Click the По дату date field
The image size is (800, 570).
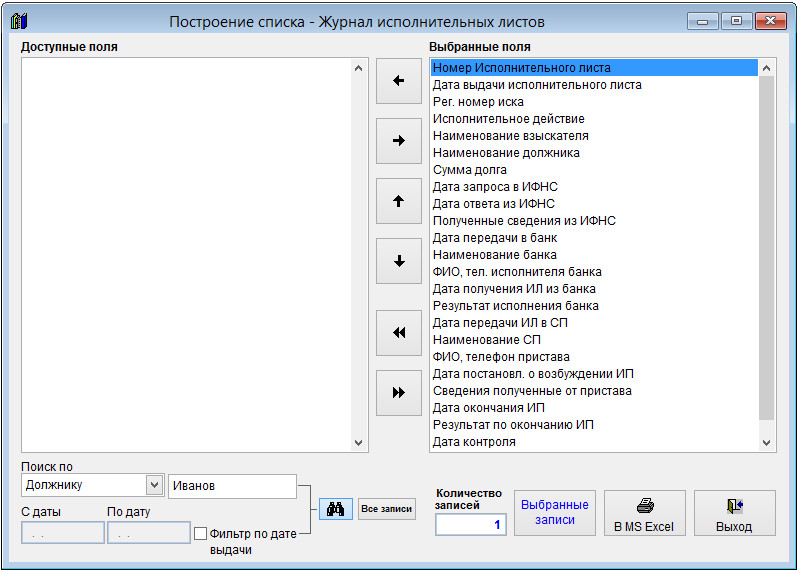tap(148, 533)
